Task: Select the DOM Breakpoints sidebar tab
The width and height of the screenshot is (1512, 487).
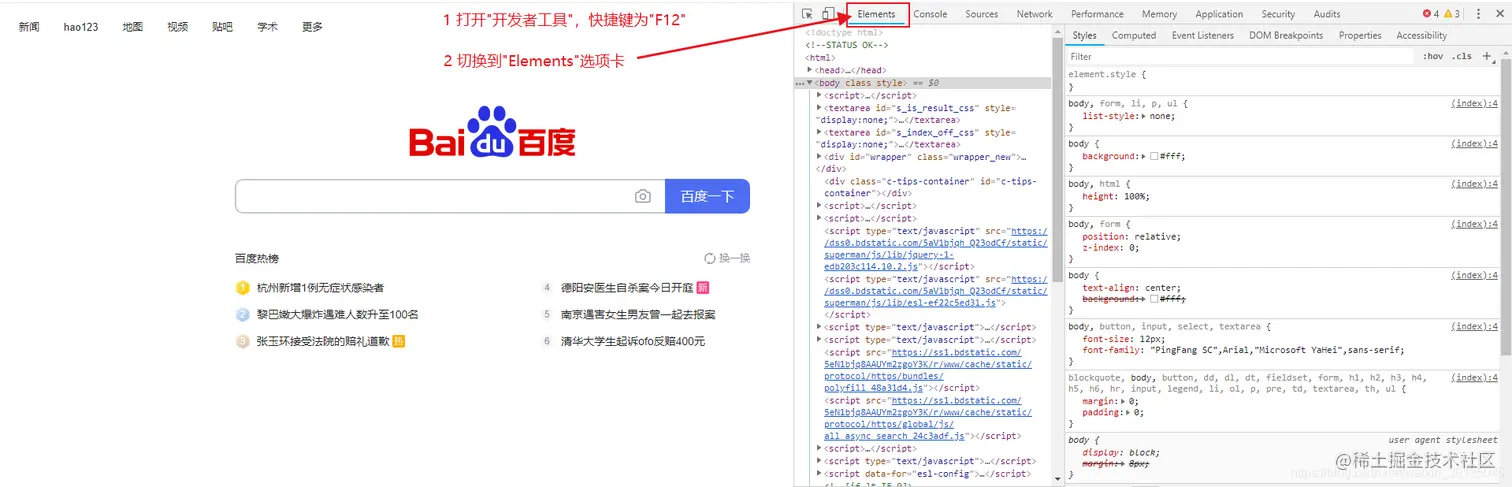Action: point(1286,35)
